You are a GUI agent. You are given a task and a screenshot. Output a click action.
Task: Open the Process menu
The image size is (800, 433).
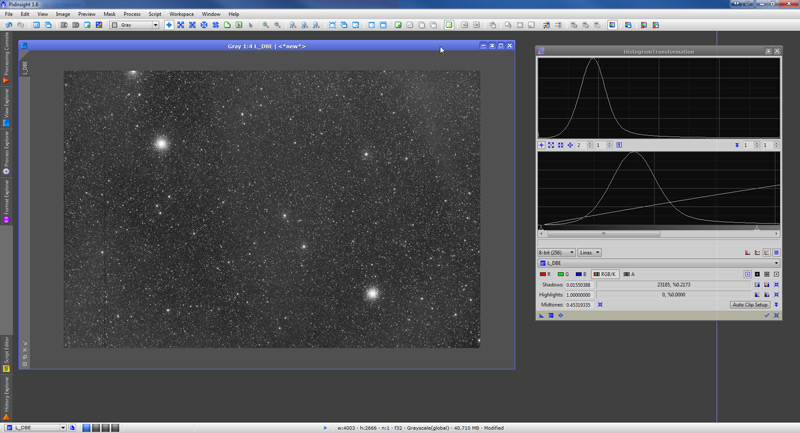[131, 14]
